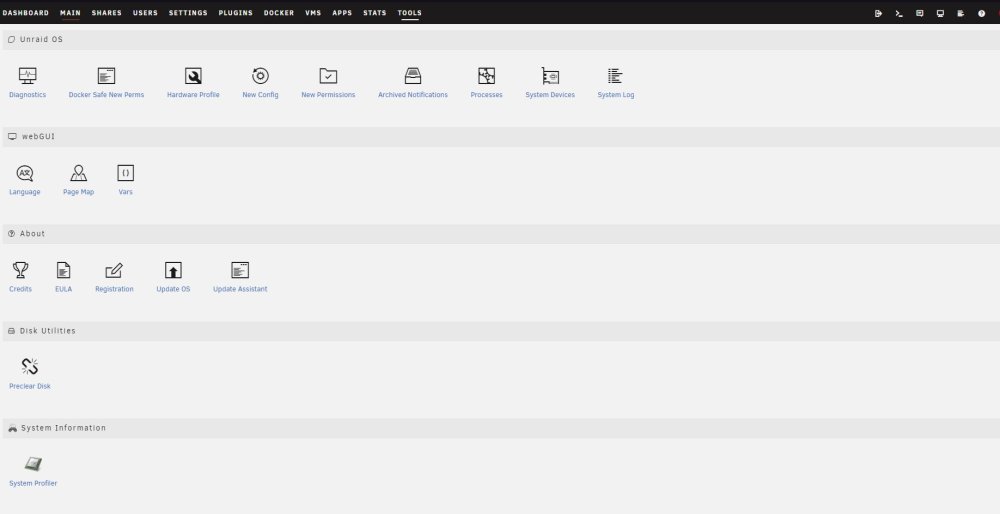Viewport: 1000px width, 514px height.
Task: Open the Plugins tab
Action: point(235,13)
